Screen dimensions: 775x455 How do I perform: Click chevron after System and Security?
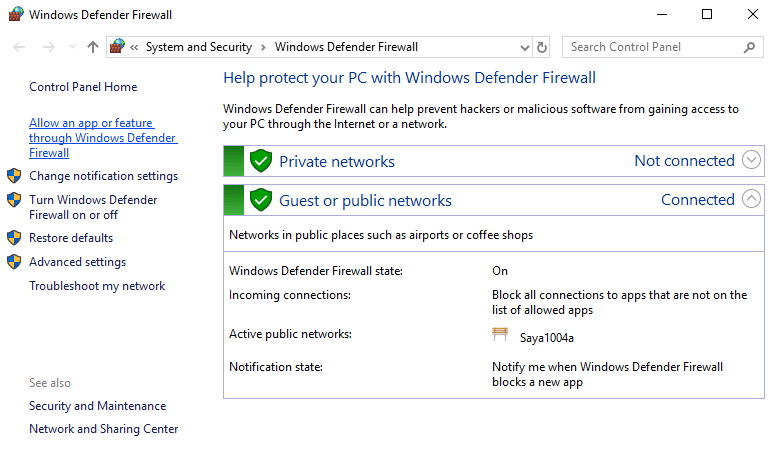pyautogui.click(x=263, y=47)
